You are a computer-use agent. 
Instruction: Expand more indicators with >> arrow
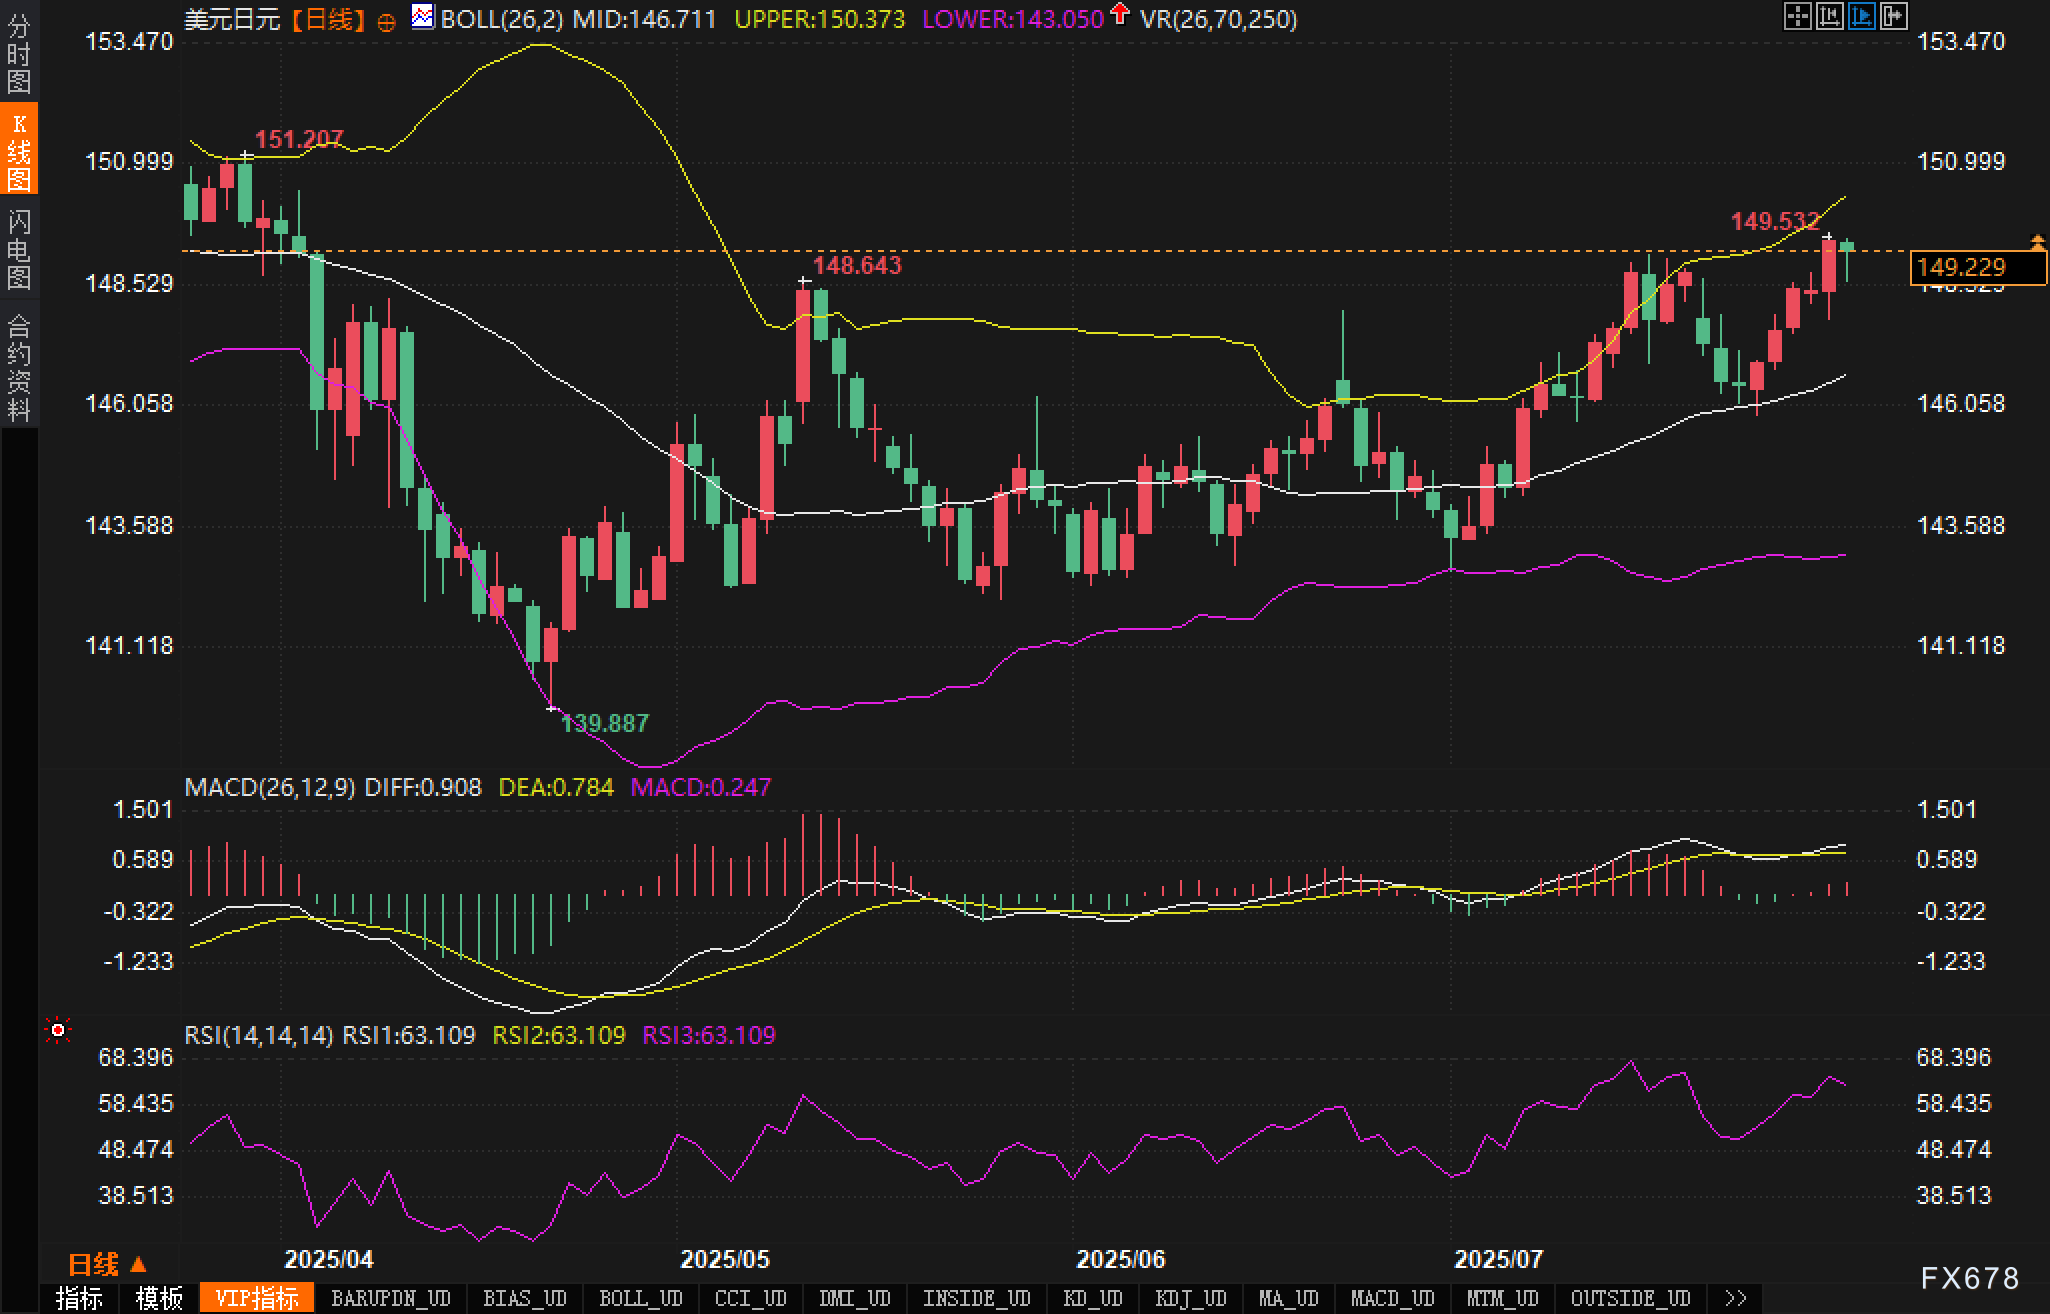tap(1736, 1298)
